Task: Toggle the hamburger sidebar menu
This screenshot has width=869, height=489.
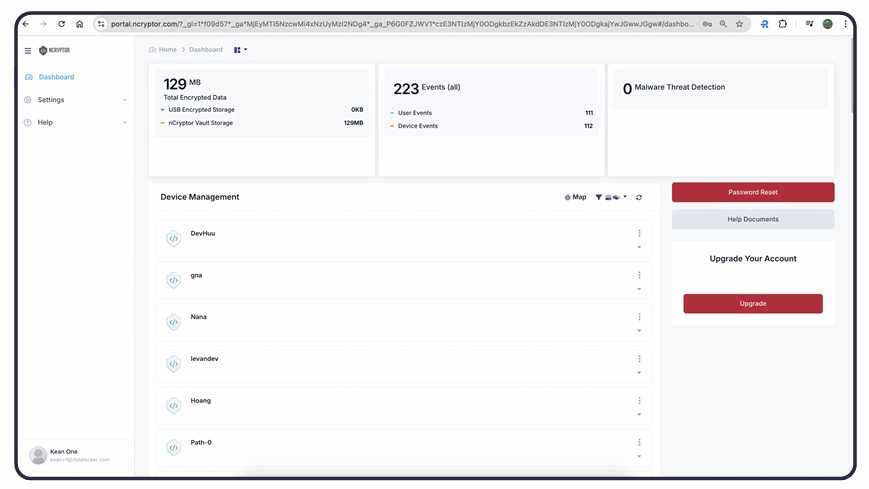Action: [x=28, y=50]
